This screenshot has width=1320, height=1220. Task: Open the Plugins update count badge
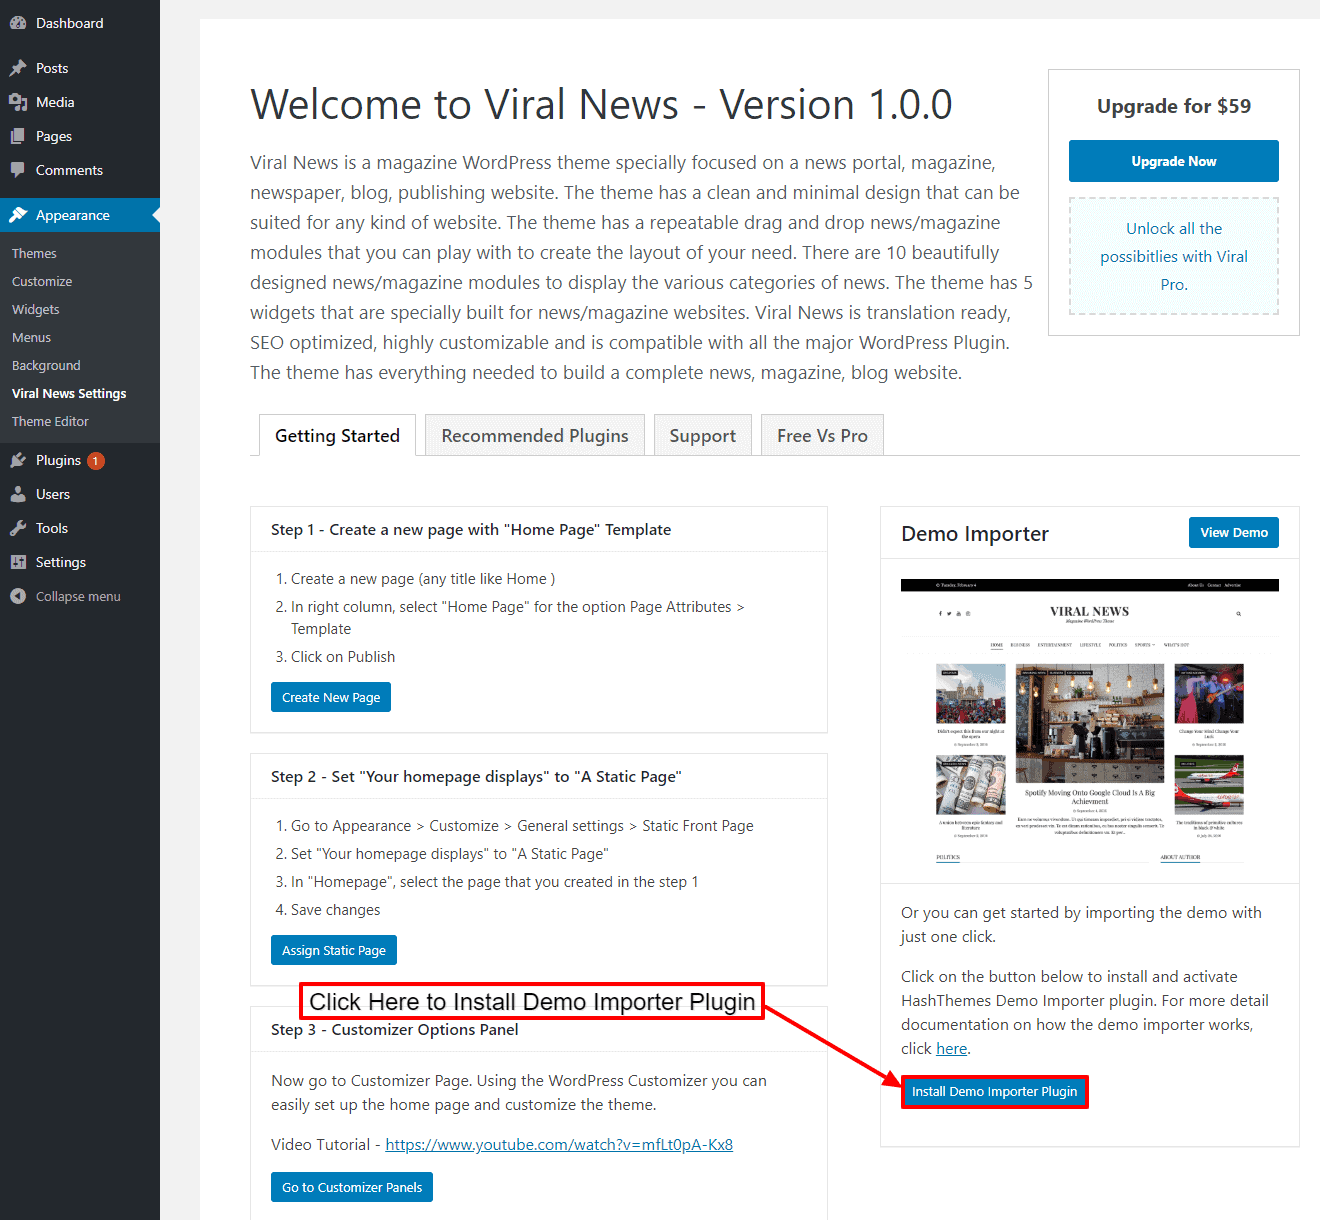[96, 461]
